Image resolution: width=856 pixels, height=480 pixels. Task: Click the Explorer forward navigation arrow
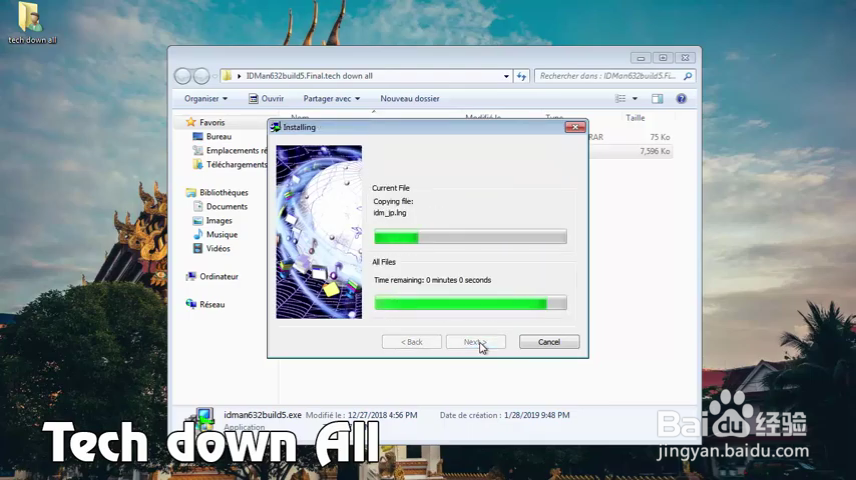pyautogui.click(x=201, y=76)
